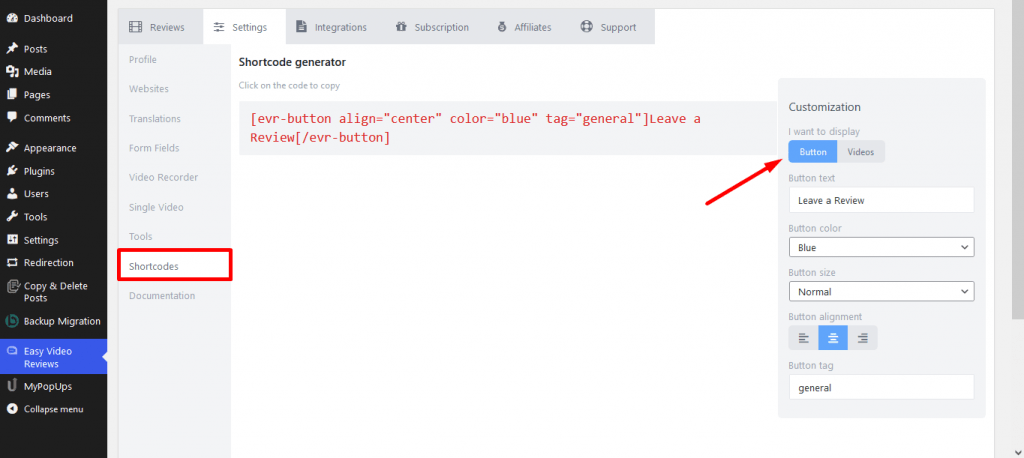1024x458 pixels.
Task: Click the MyPopUps U-shaped icon
Action: click(x=12, y=386)
